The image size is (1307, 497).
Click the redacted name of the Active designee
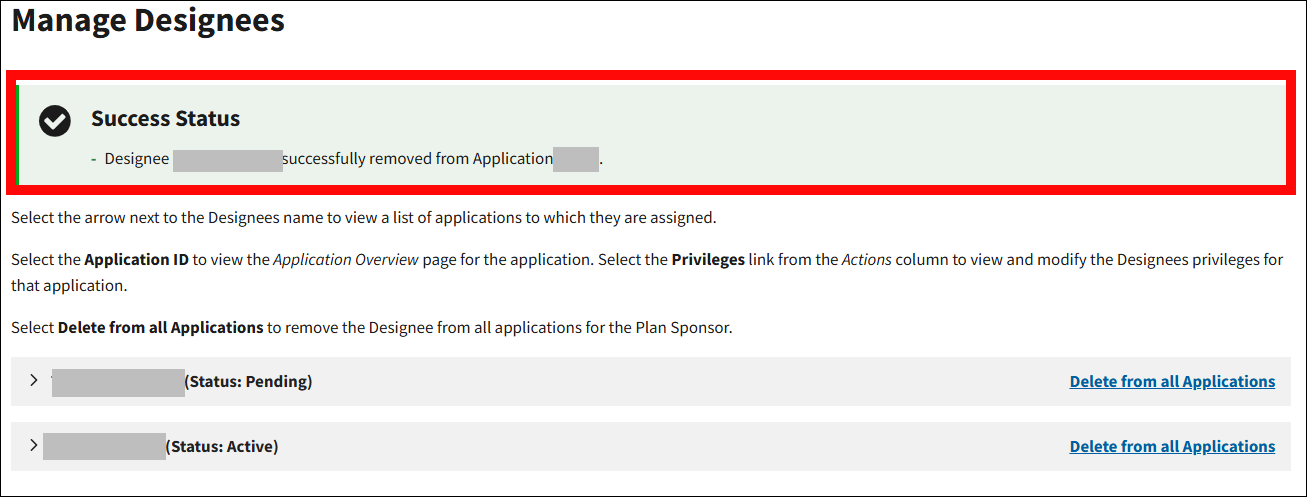click(104, 447)
